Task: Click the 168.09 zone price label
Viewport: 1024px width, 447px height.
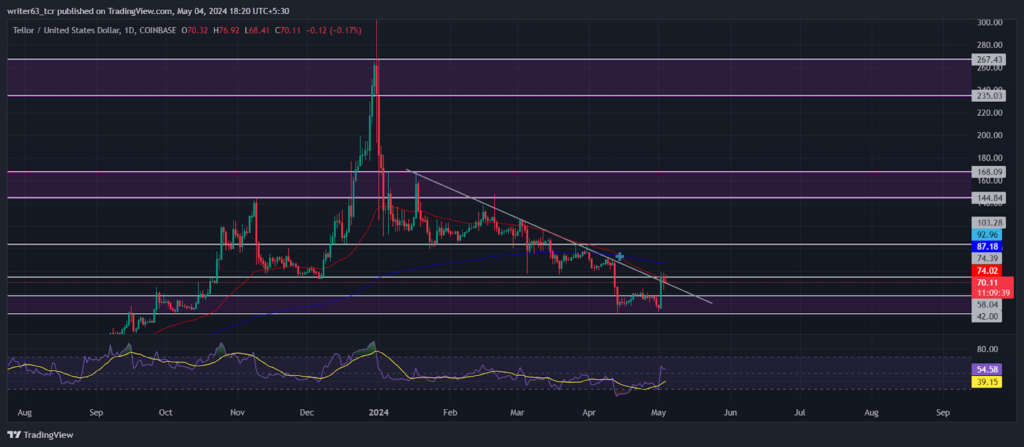Action: (986, 172)
